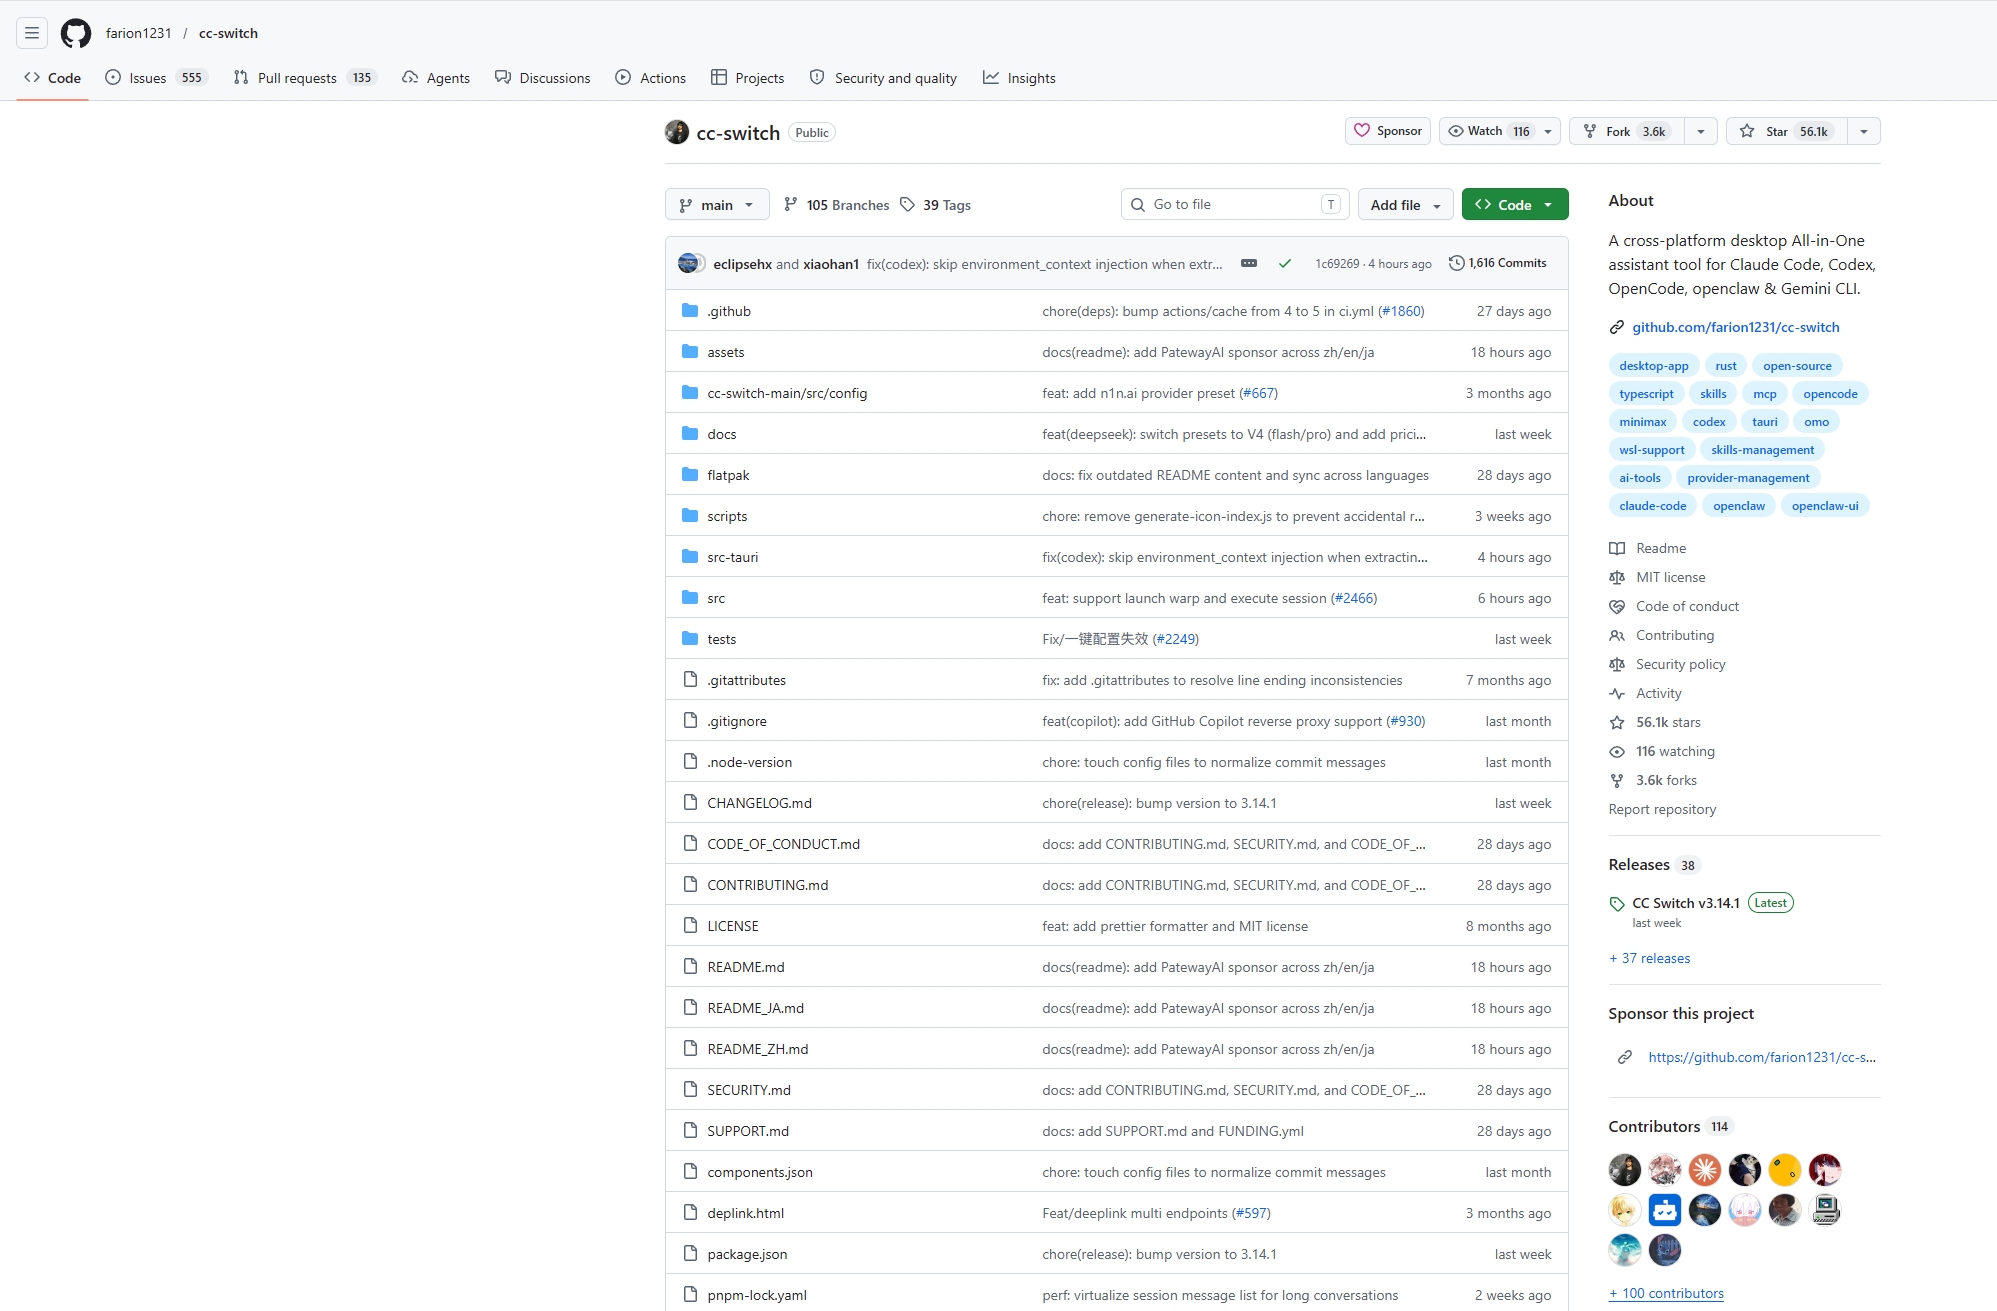
Task: Click the Readme book icon
Action: point(1617,548)
